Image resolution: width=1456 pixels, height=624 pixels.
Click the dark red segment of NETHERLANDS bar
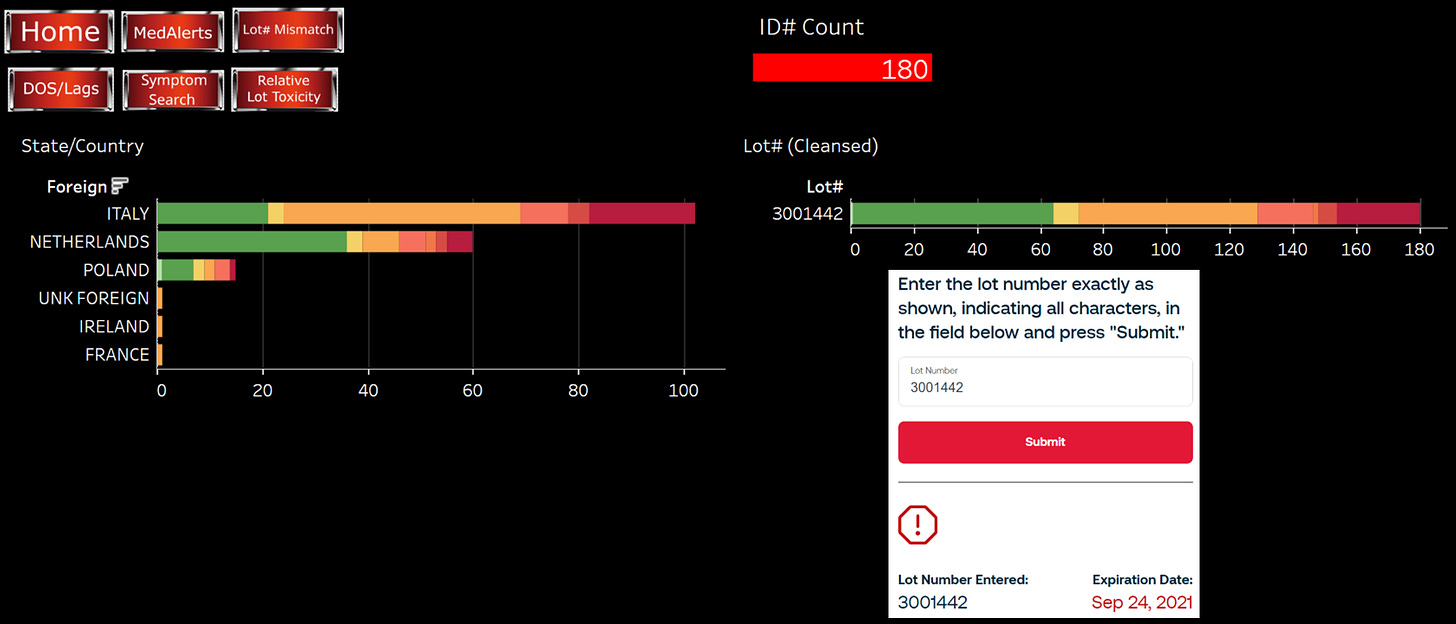coord(460,241)
